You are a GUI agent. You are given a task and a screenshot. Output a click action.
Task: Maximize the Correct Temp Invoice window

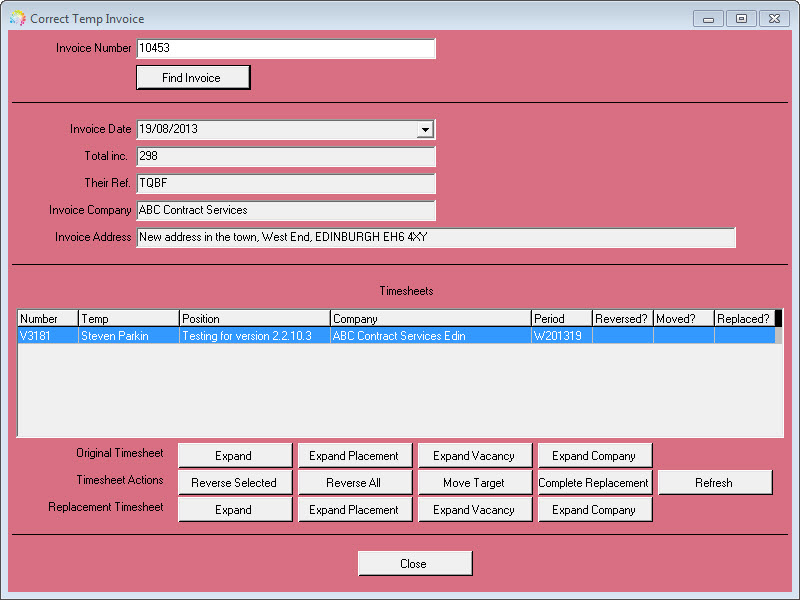click(x=741, y=19)
